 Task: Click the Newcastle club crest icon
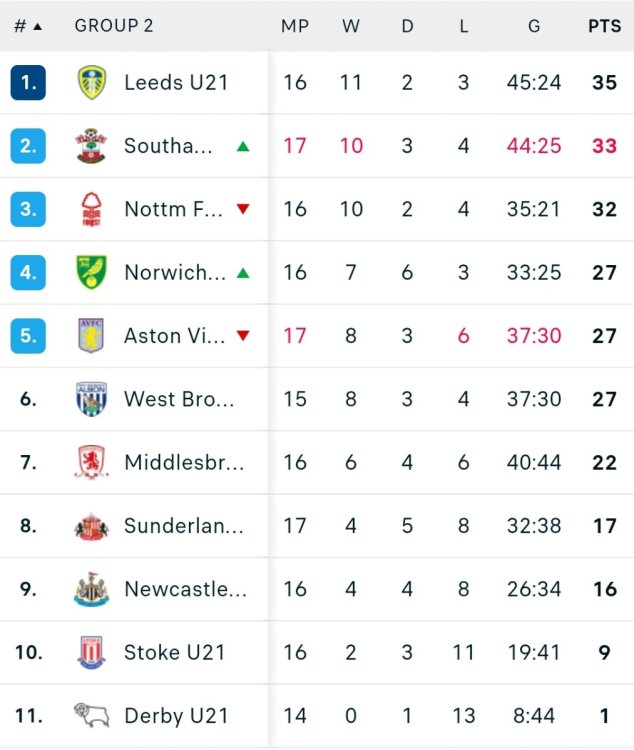pyautogui.click(x=92, y=589)
